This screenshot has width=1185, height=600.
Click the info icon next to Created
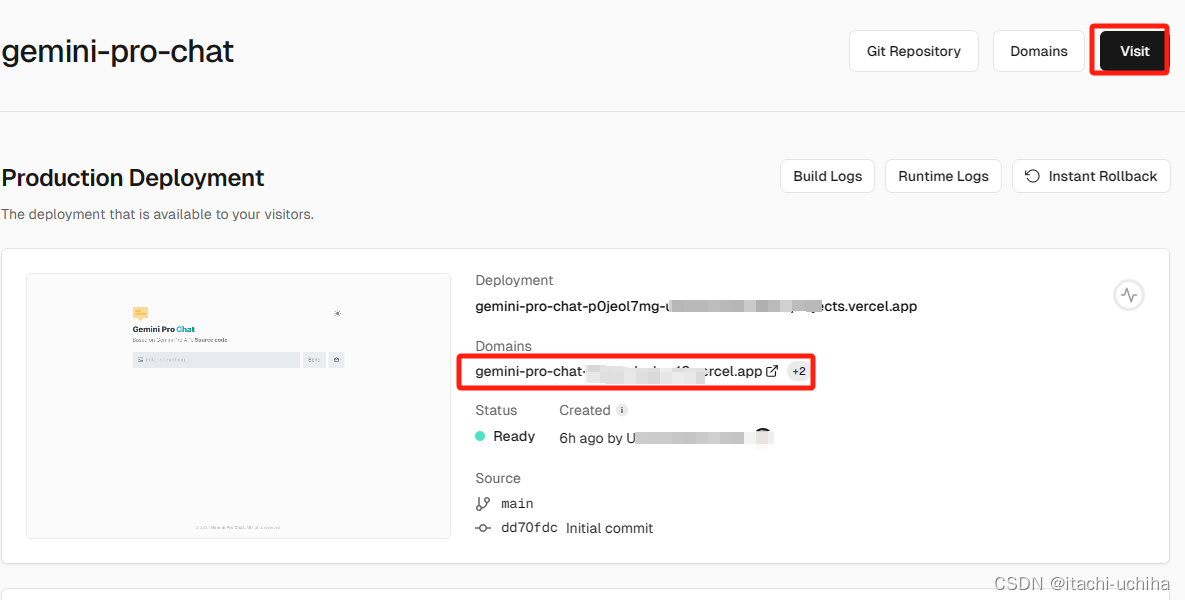coord(622,410)
